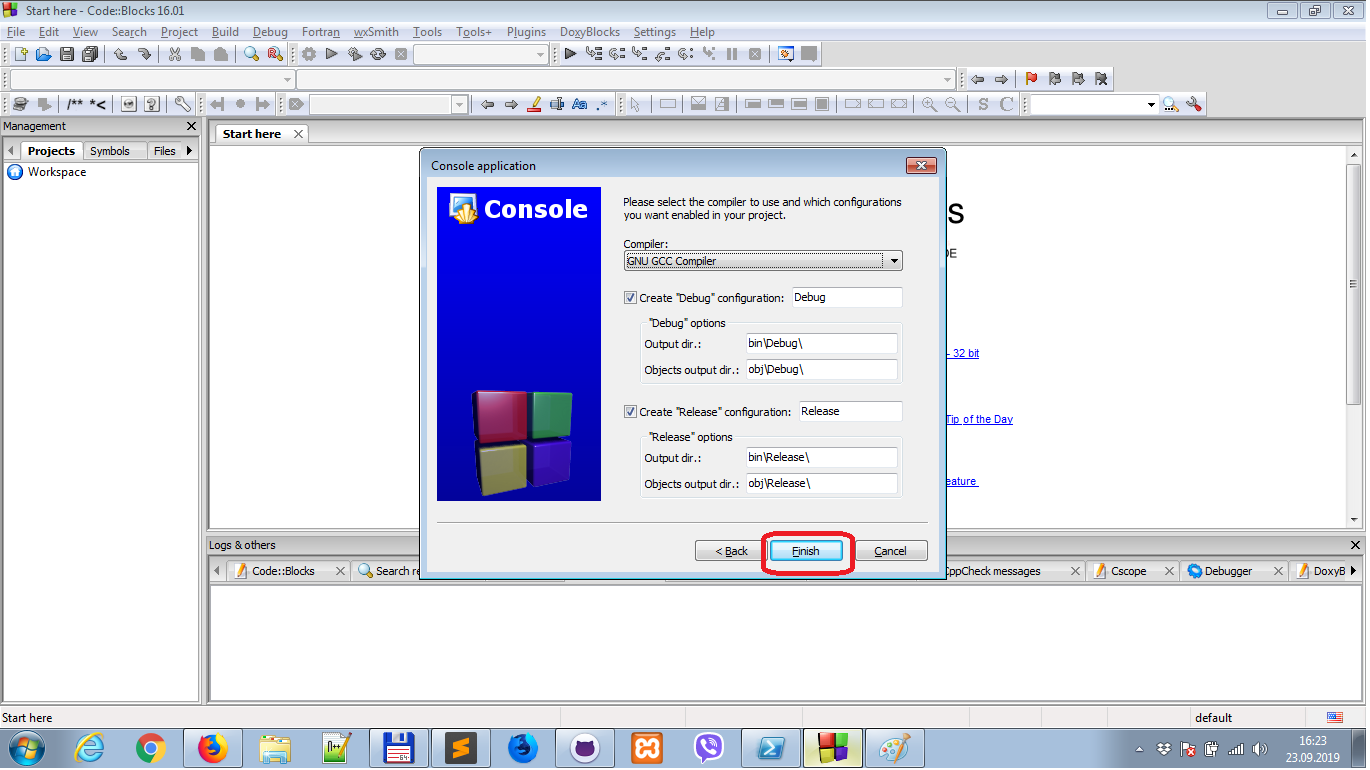Uncheck Create "Debug" configuration checkbox
The height and width of the screenshot is (770, 1370).
tap(630, 297)
